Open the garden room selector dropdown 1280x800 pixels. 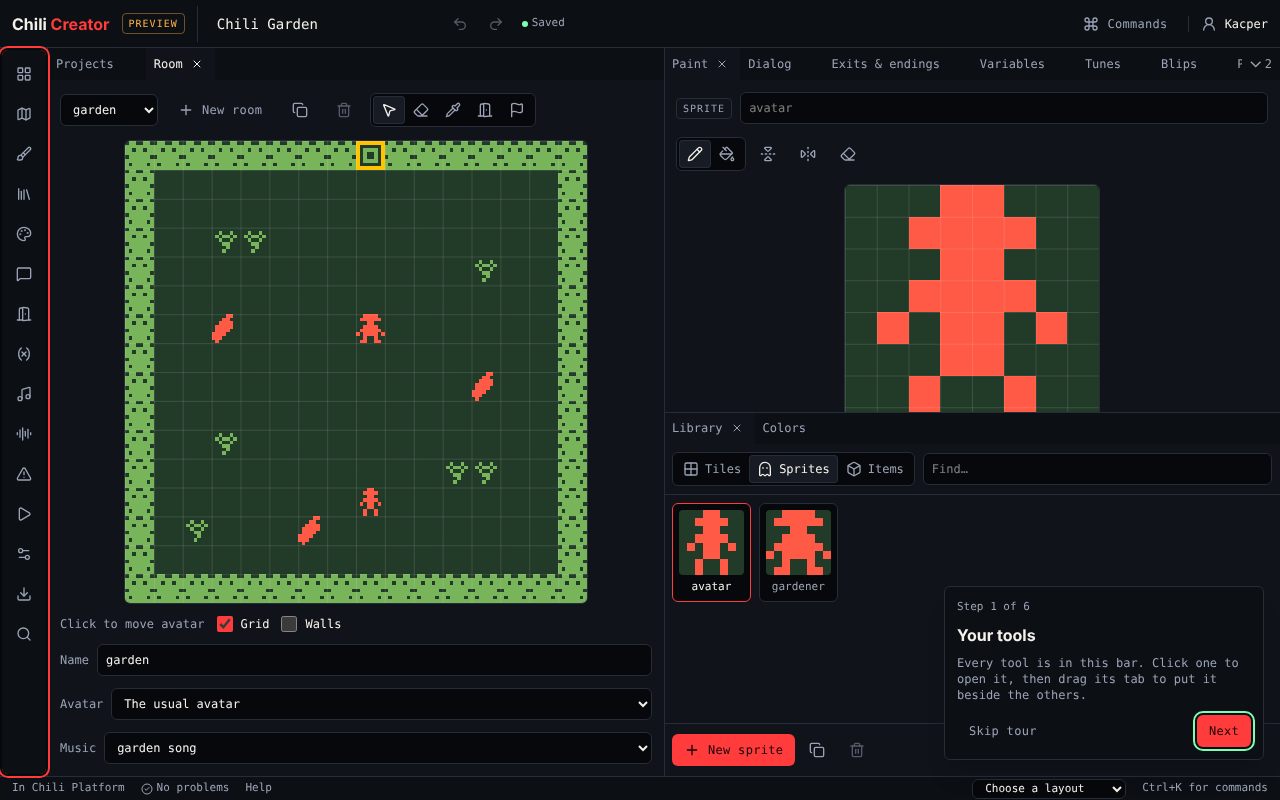point(109,110)
